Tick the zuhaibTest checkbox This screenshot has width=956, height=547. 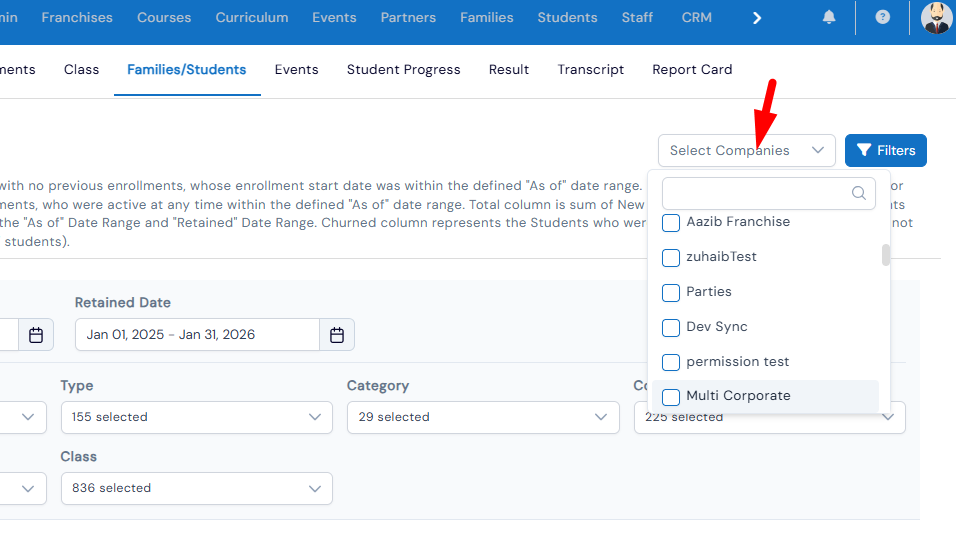click(x=671, y=257)
